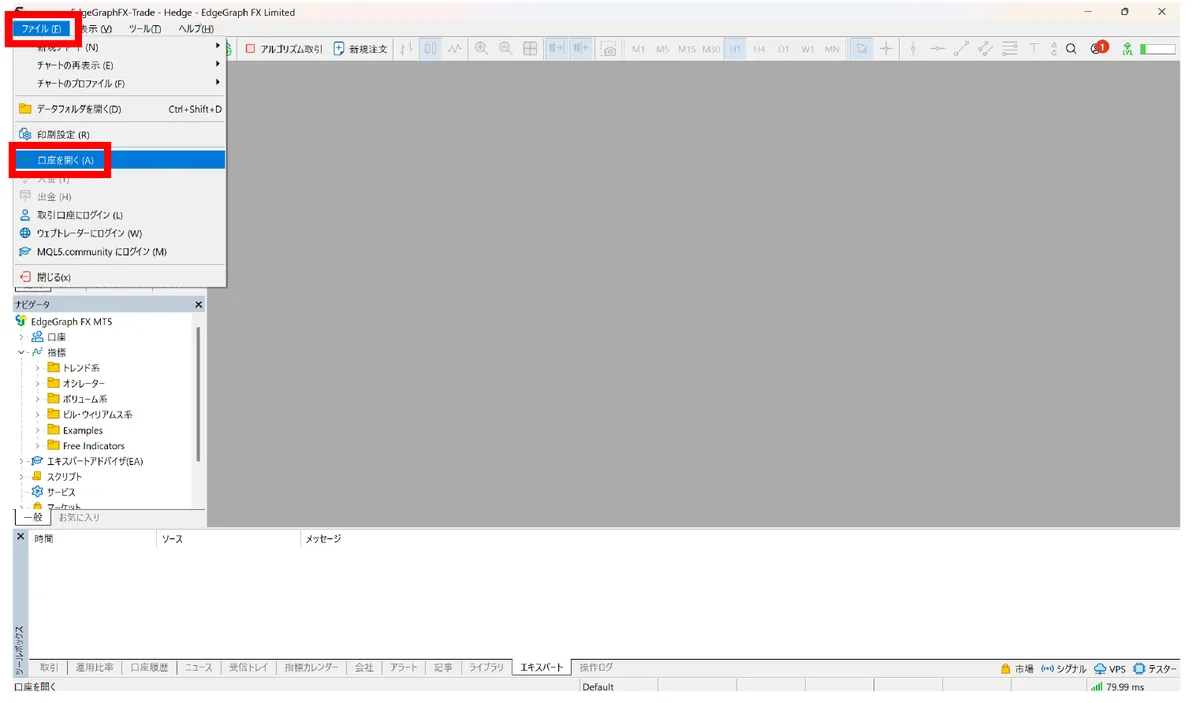
Task: Select the H4 timeframe
Action: point(760,48)
